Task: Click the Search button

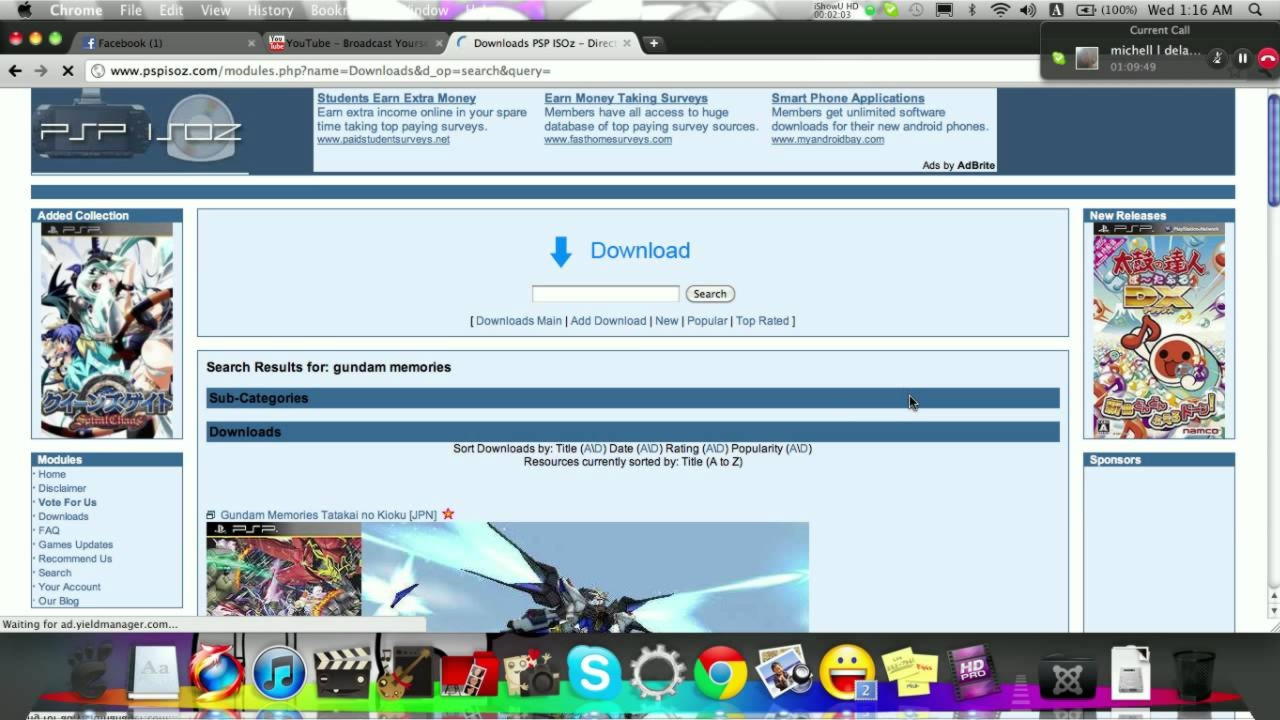Action: [x=710, y=294]
